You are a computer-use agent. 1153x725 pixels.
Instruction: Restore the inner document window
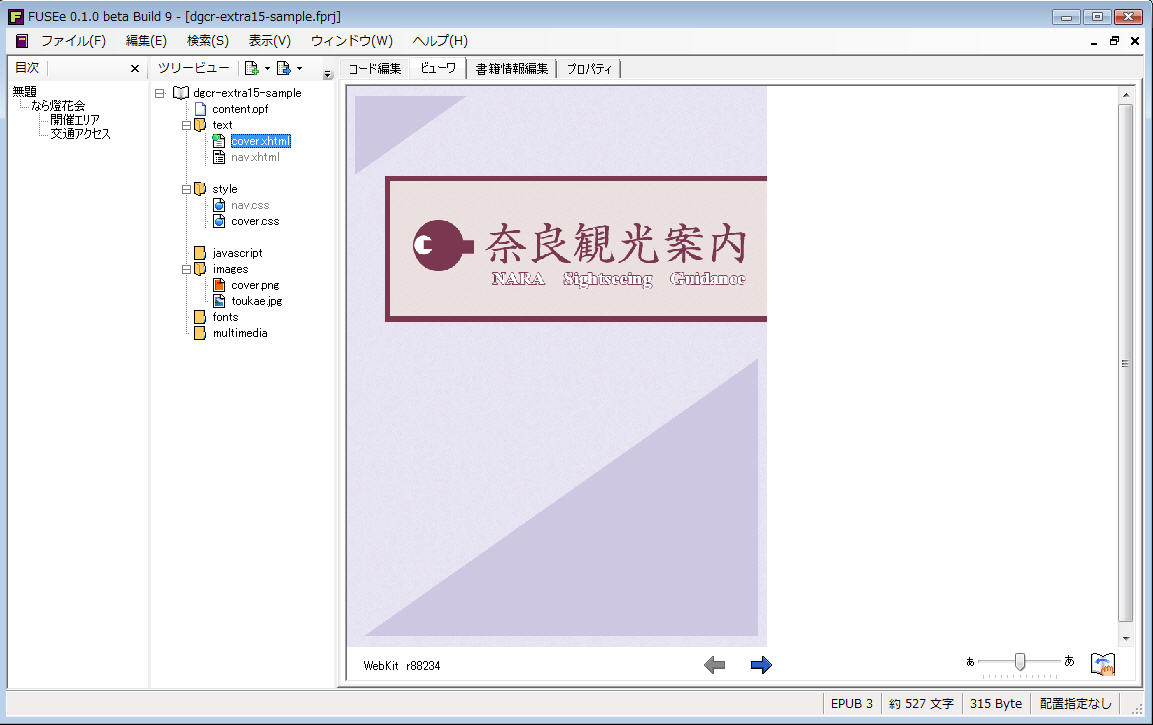[1114, 41]
